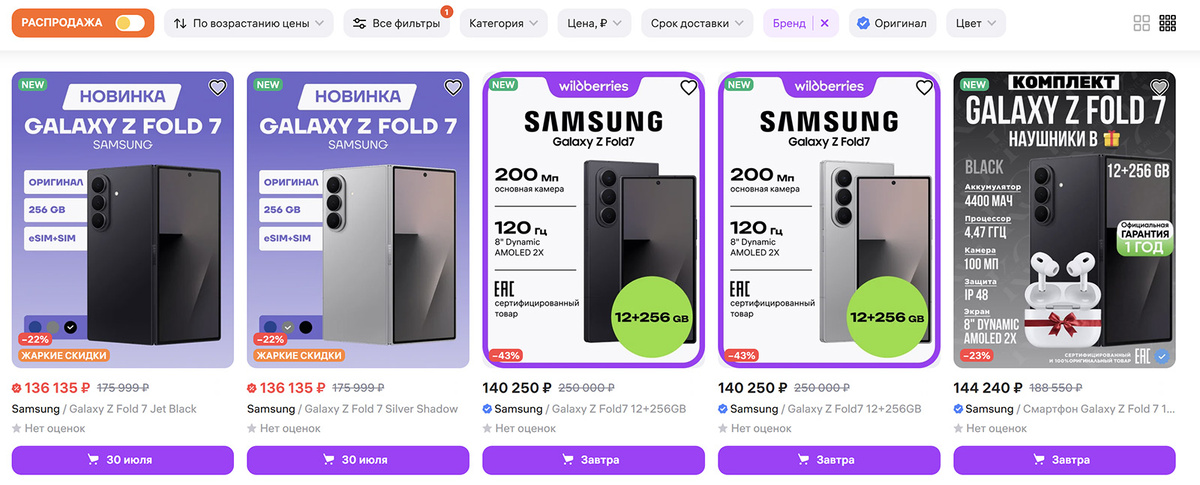Open the Цвет filter dropdown
Viewport: 1200px width, 485px height.
(x=975, y=23)
